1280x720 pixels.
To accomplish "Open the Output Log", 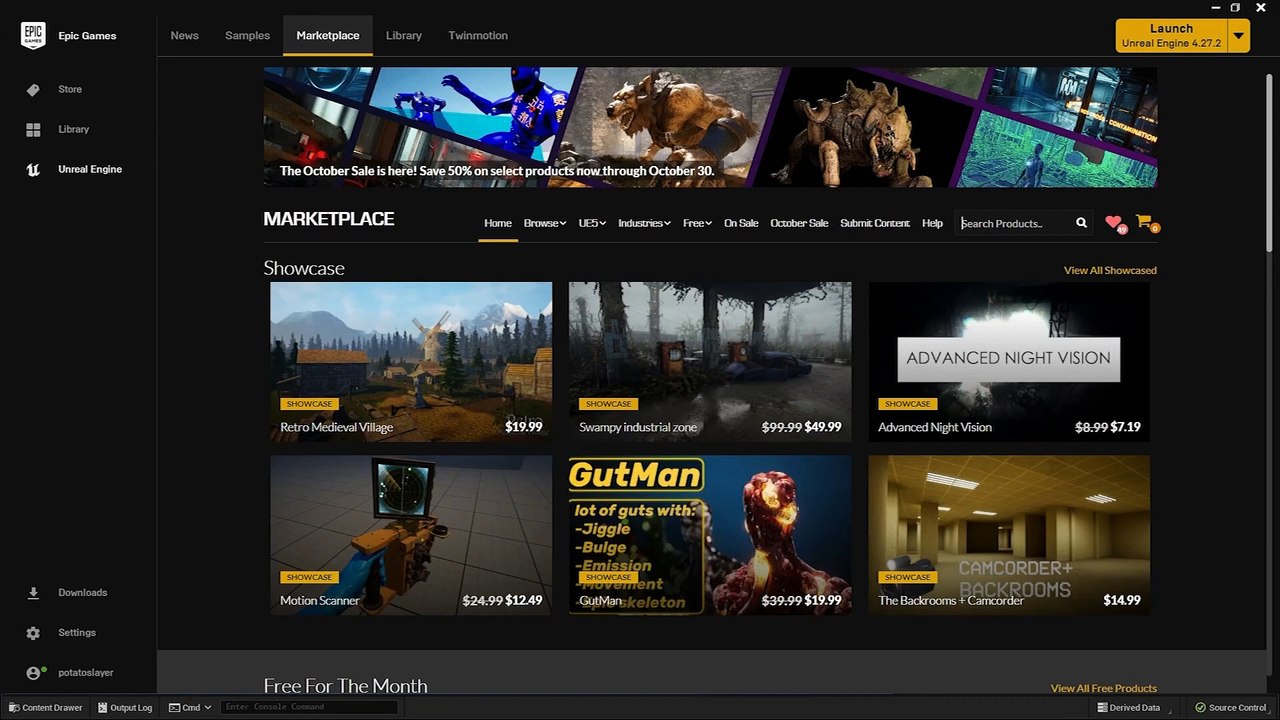I will (x=125, y=707).
